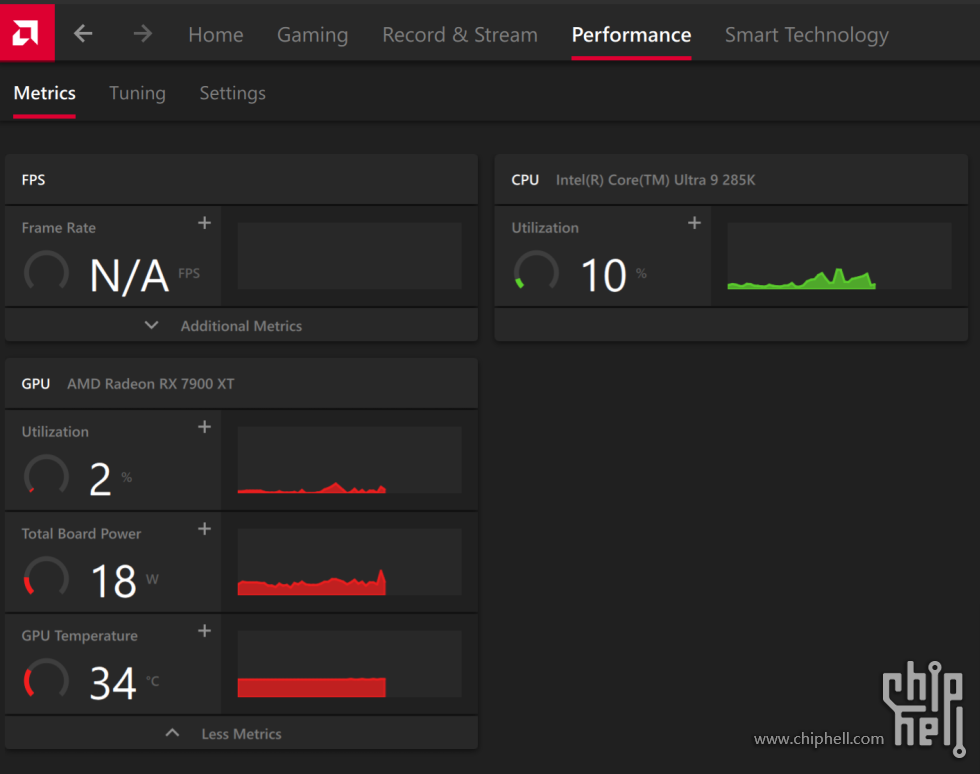Click the GPU header label
Image resolution: width=980 pixels, height=774 pixels.
tap(36, 384)
